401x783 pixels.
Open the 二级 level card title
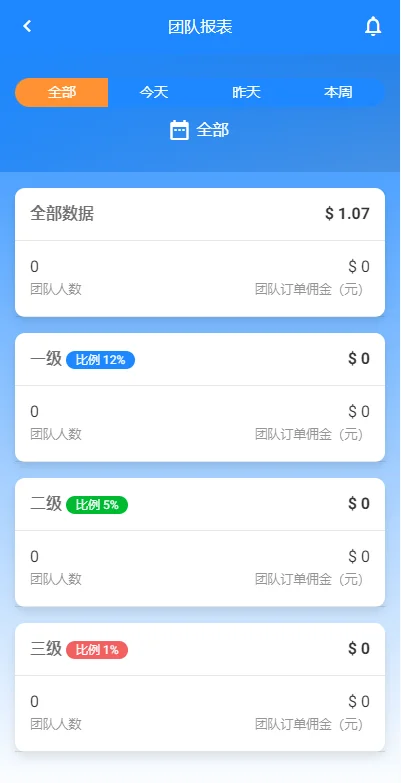(46, 504)
